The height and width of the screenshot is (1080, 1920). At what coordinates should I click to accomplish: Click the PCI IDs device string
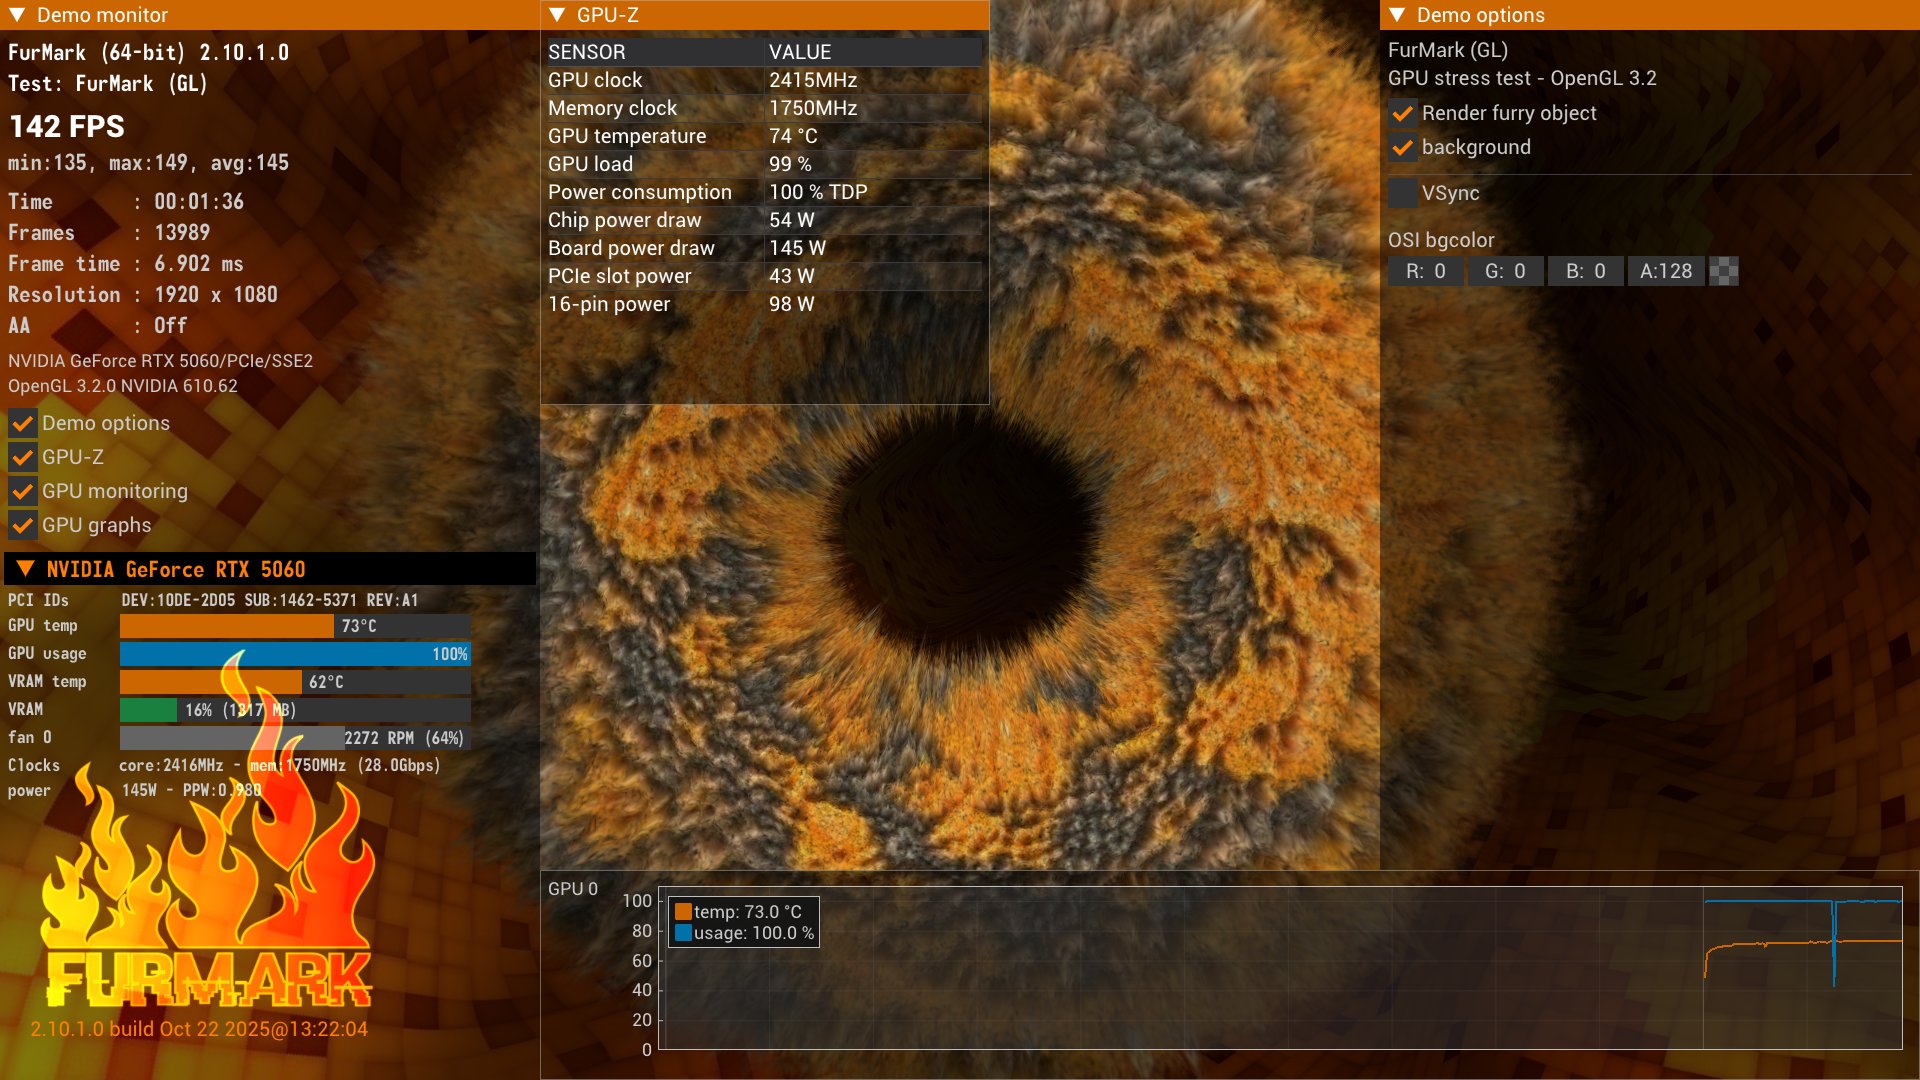(x=270, y=600)
